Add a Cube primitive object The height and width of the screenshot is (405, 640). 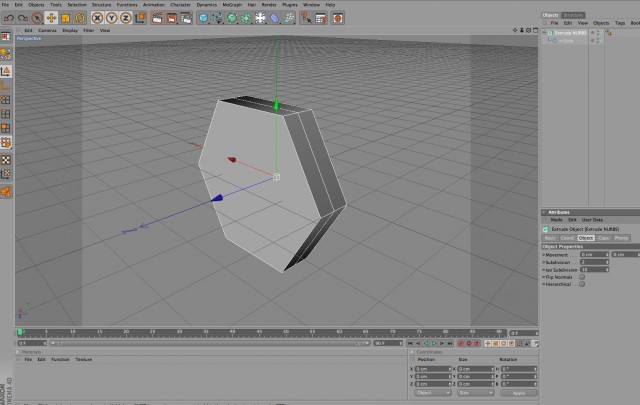[203, 18]
